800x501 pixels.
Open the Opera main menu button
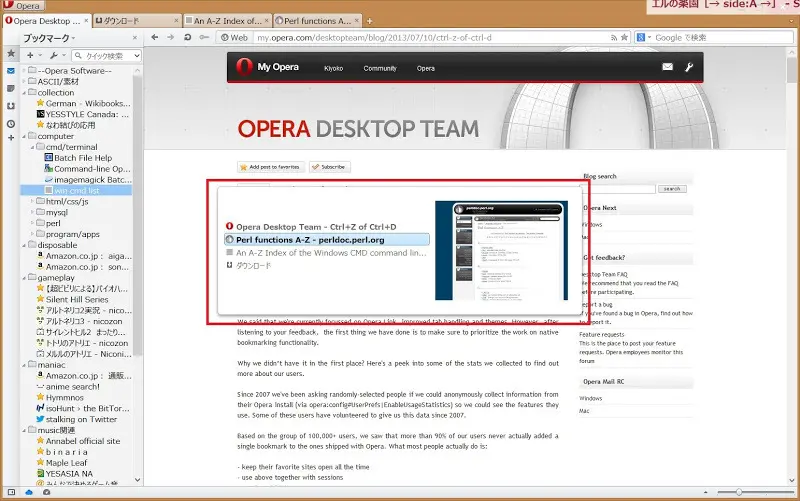[22, 6]
